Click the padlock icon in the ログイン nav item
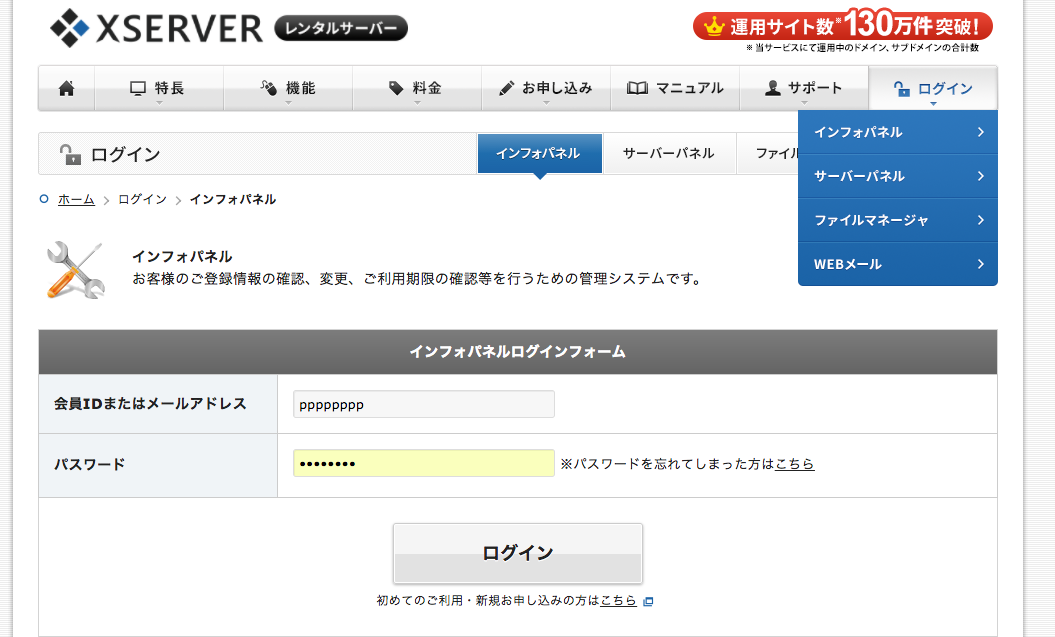This screenshot has width=1055, height=637. tap(902, 88)
